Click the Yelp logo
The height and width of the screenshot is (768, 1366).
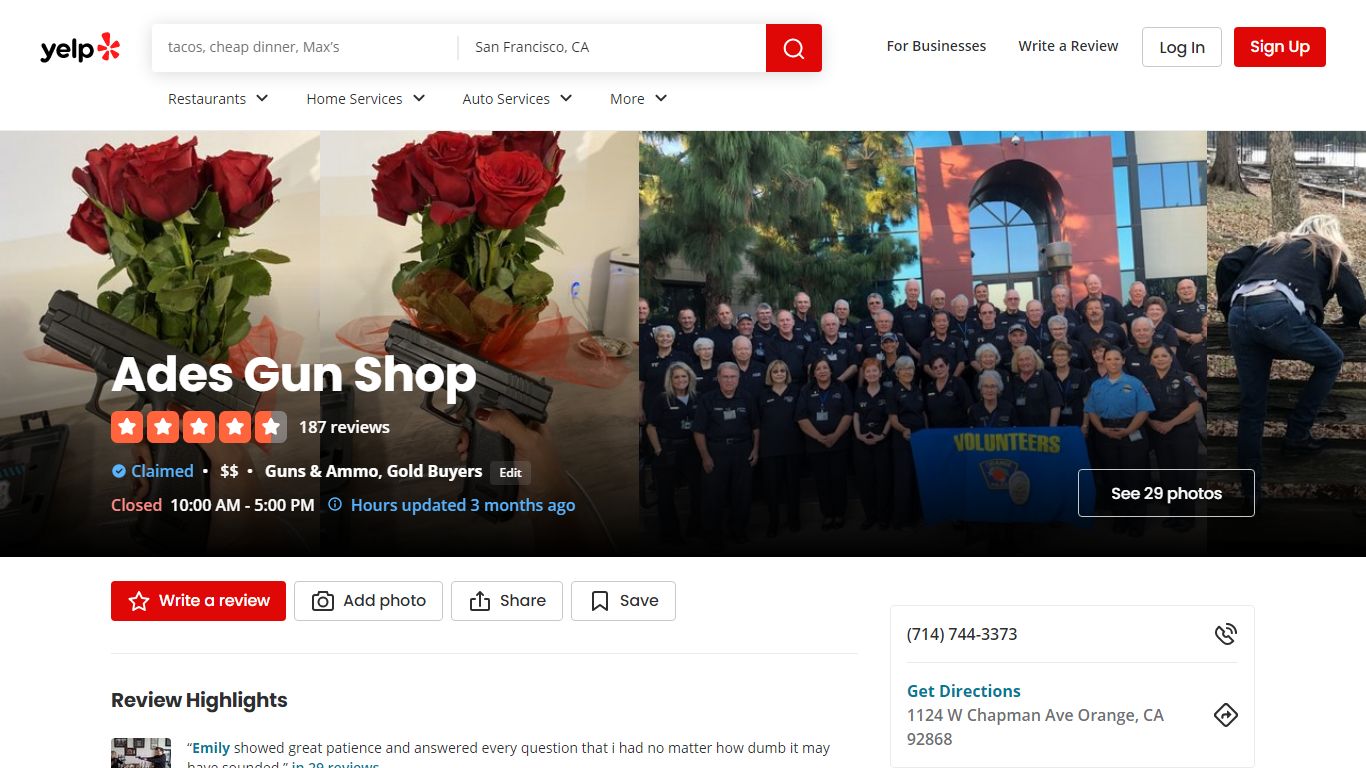pyautogui.click(x=80, y=47)
